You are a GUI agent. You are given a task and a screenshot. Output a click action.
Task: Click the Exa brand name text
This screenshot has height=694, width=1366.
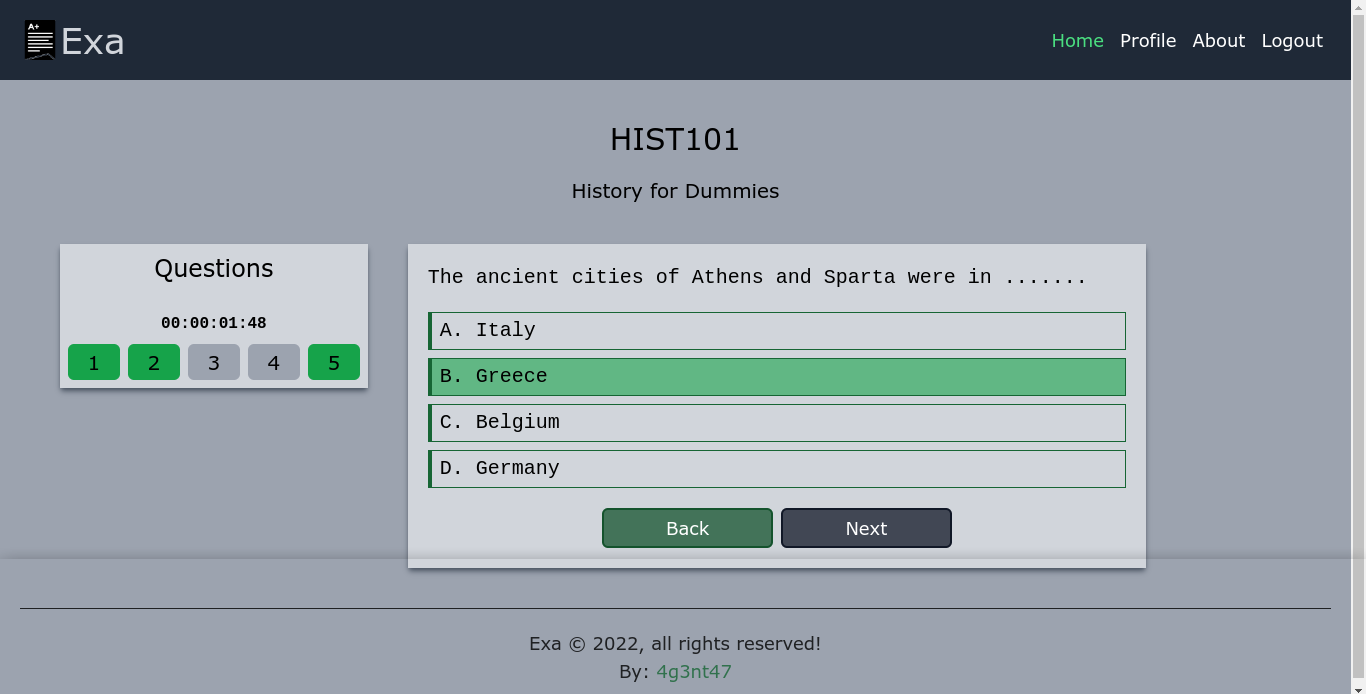coord(93,42)
